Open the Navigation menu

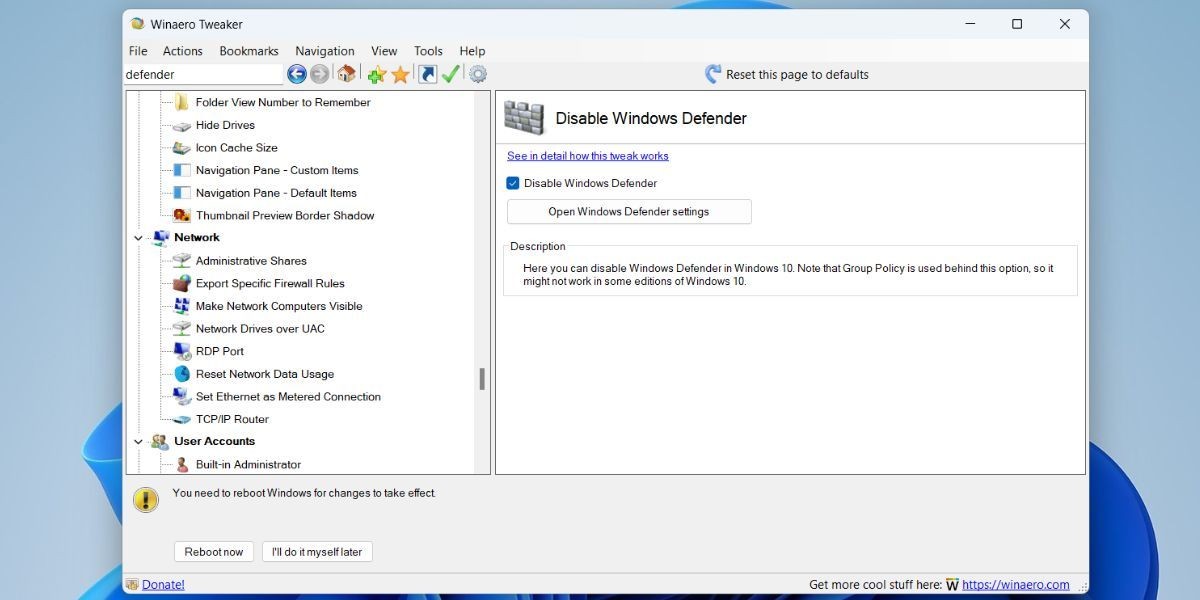325,51
